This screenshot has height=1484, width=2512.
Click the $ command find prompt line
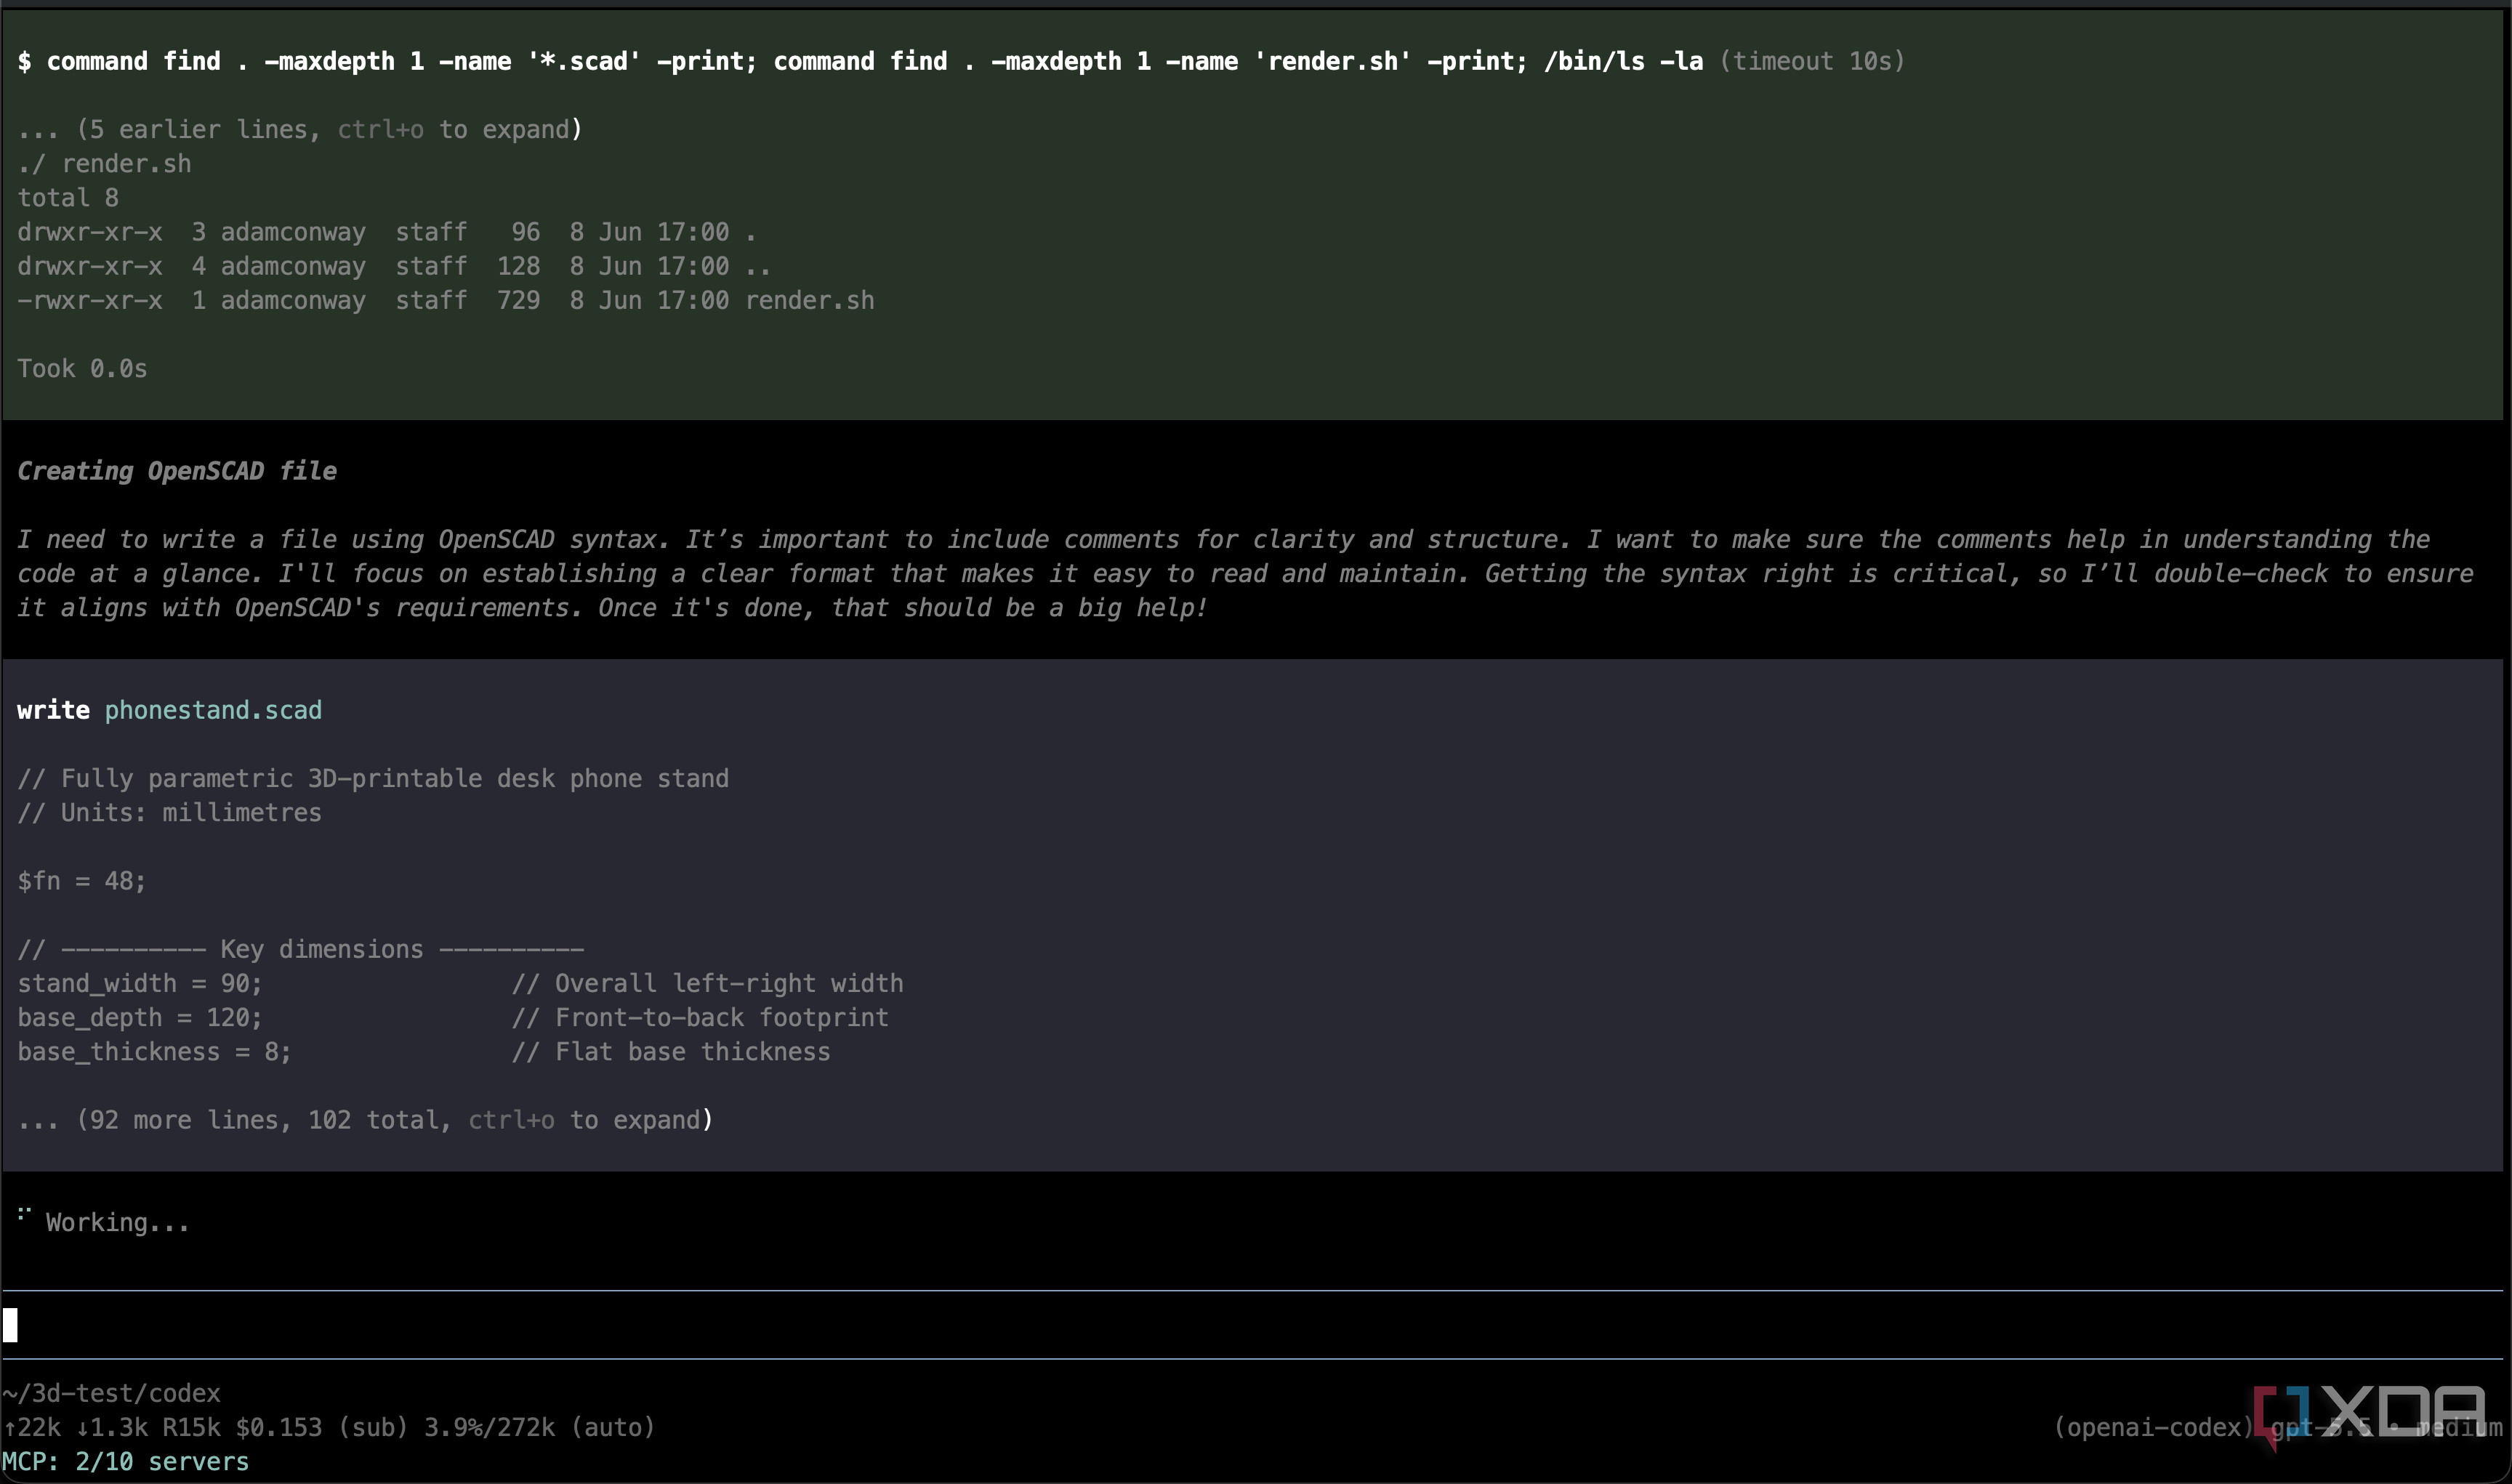(860, 61)
